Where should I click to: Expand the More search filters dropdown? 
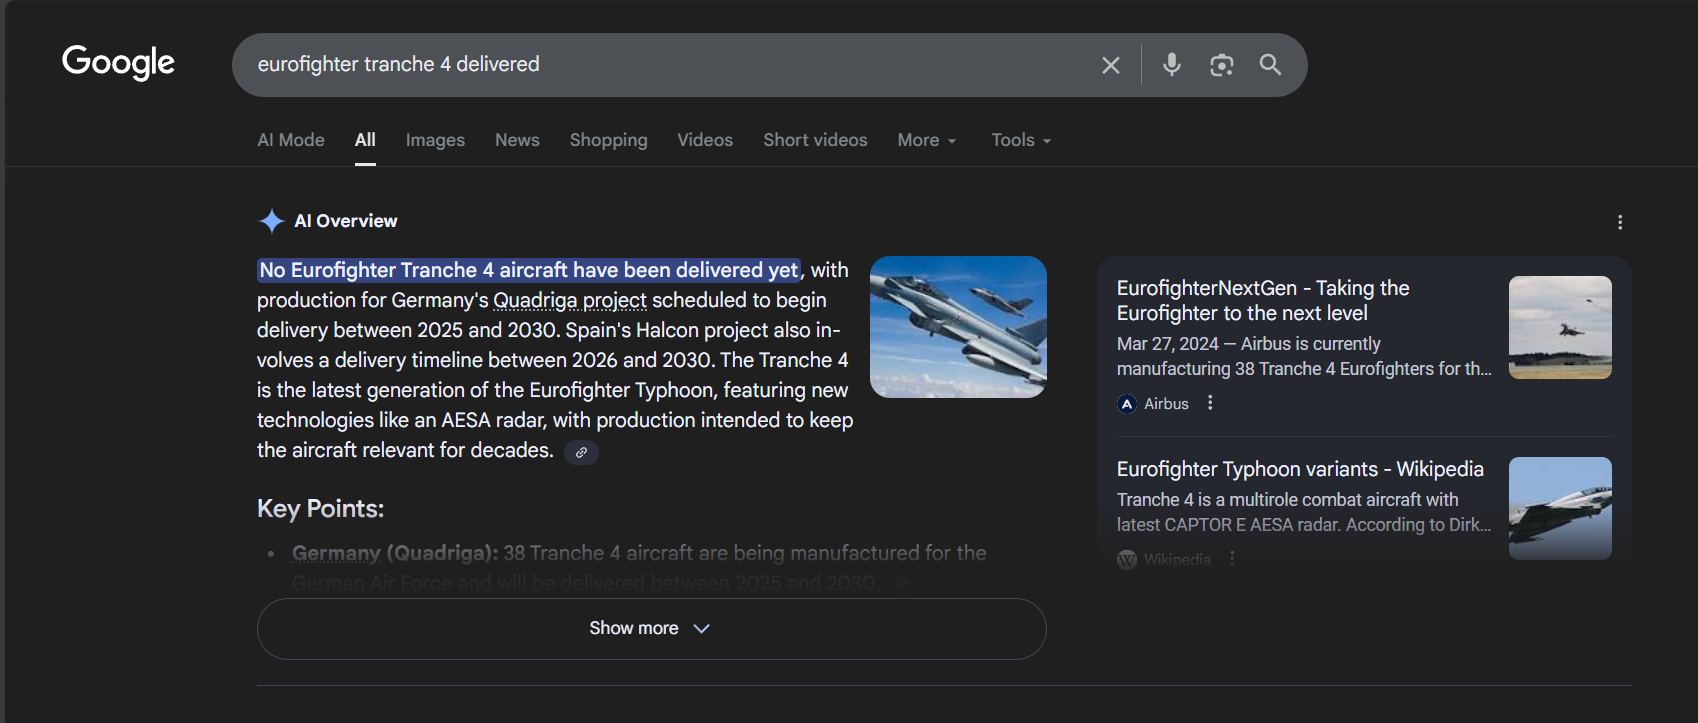coord(927,140)
